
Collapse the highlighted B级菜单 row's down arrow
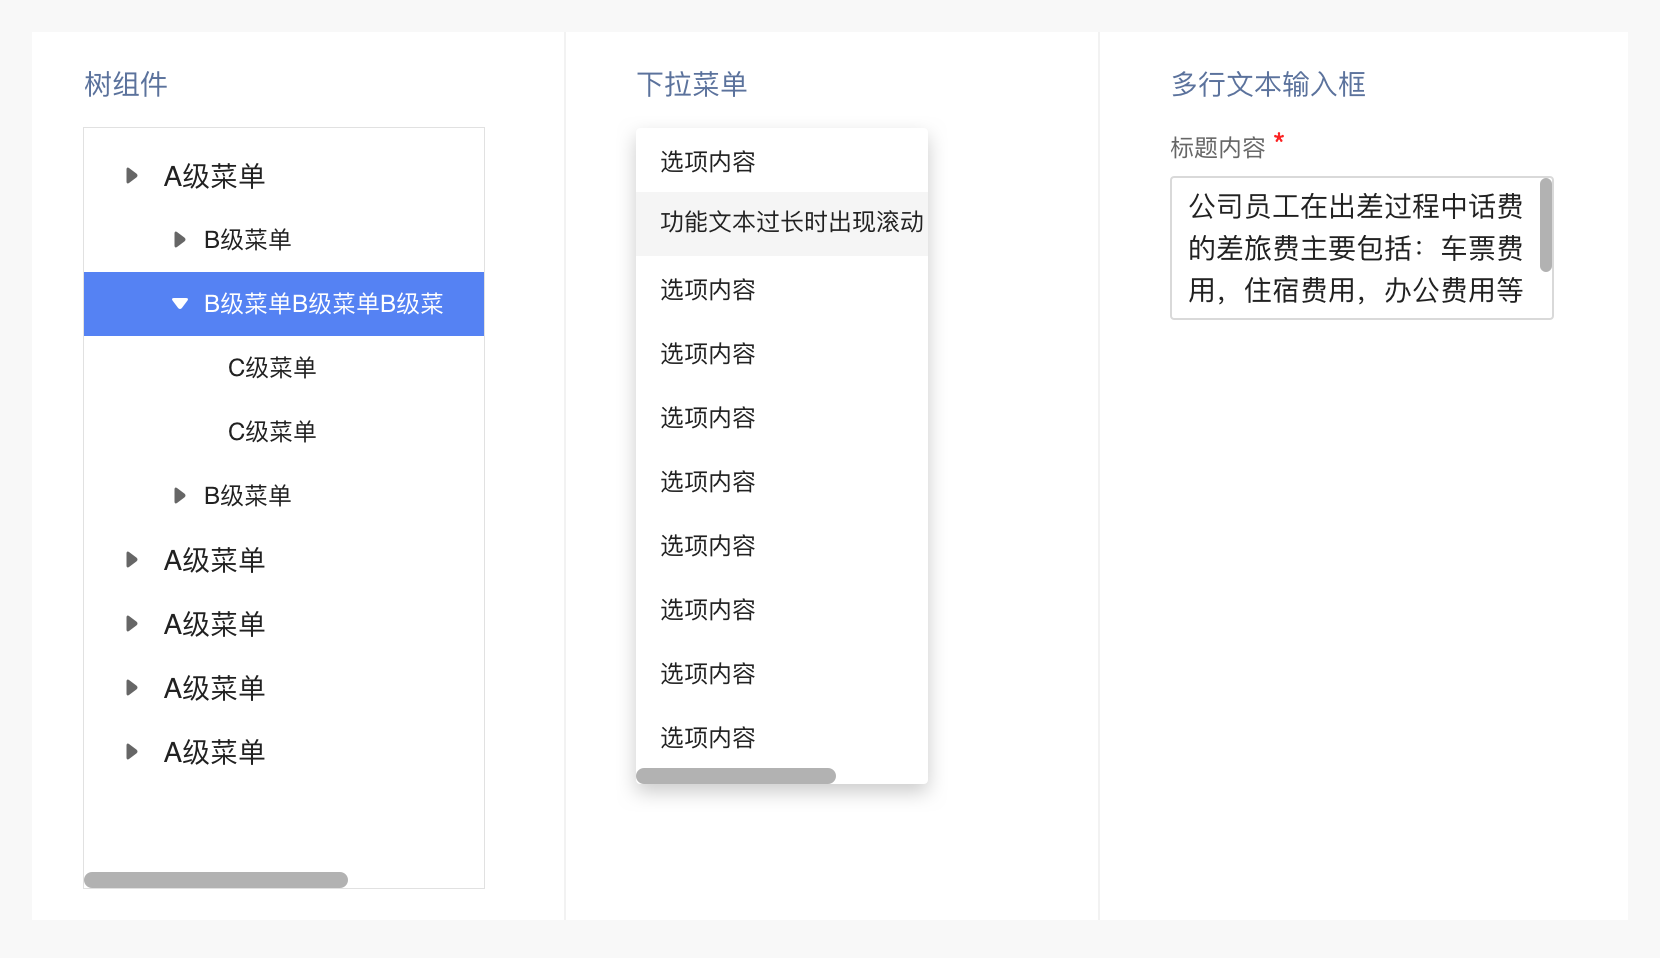coord(180,304)
